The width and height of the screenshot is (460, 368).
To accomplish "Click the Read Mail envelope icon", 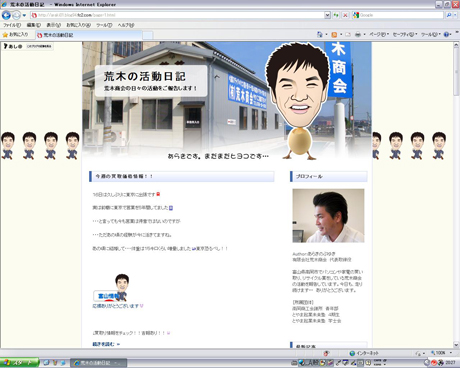I will click(348, 34).
